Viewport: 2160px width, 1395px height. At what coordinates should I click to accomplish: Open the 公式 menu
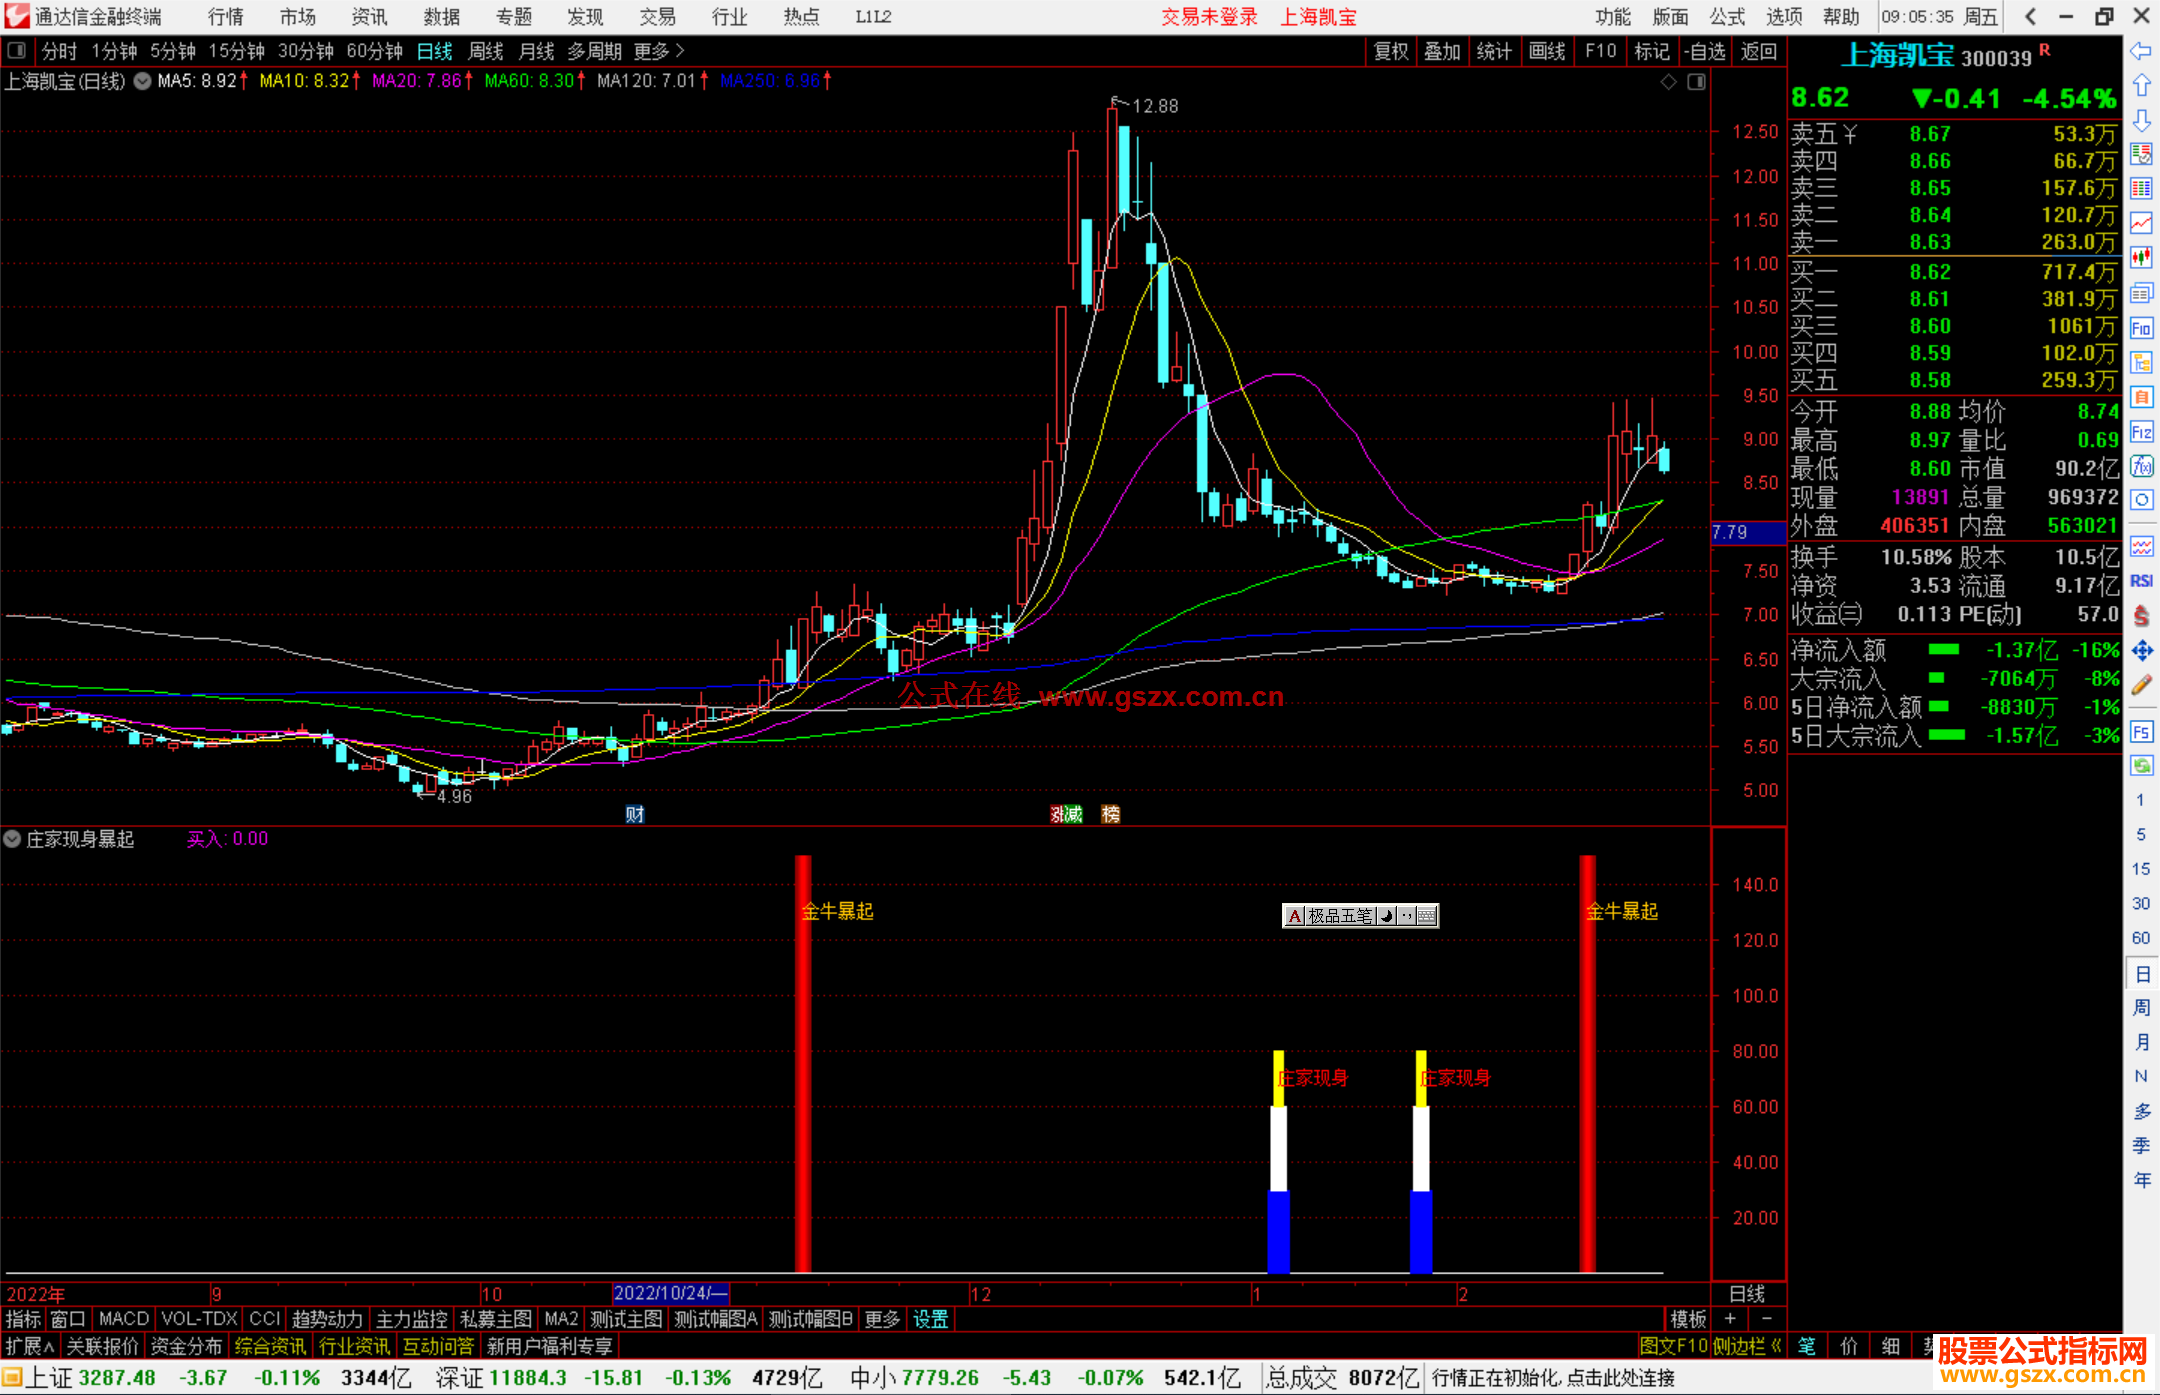point(1726,16)
